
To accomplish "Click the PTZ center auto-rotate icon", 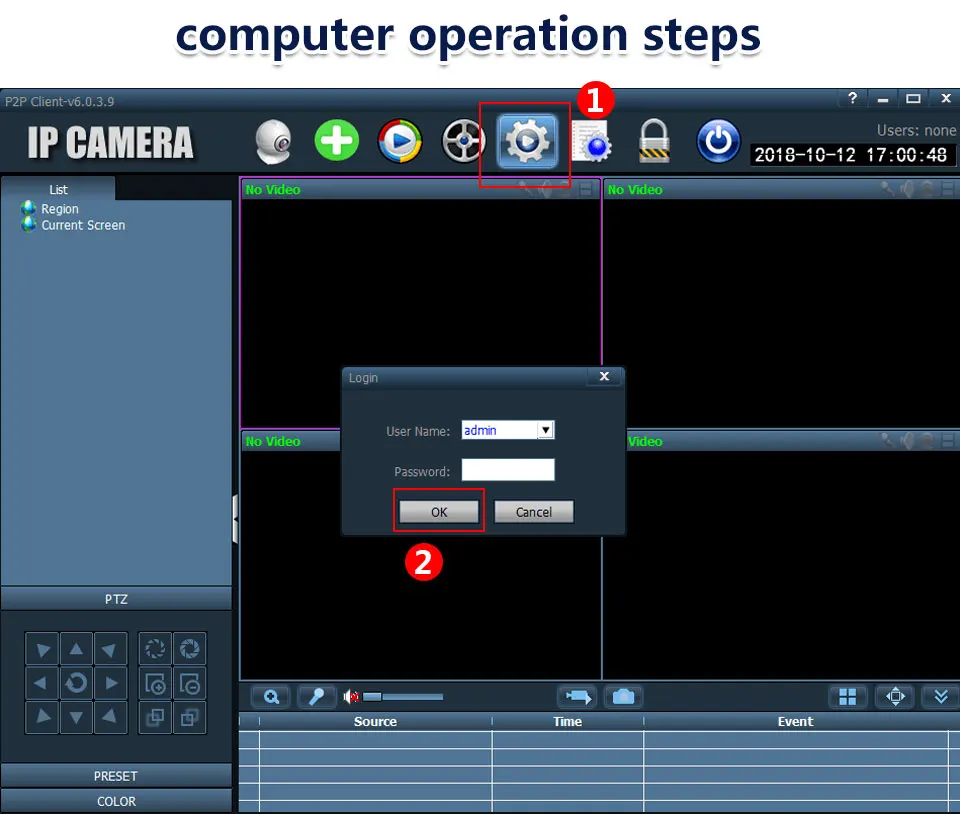I will (76, 682).
